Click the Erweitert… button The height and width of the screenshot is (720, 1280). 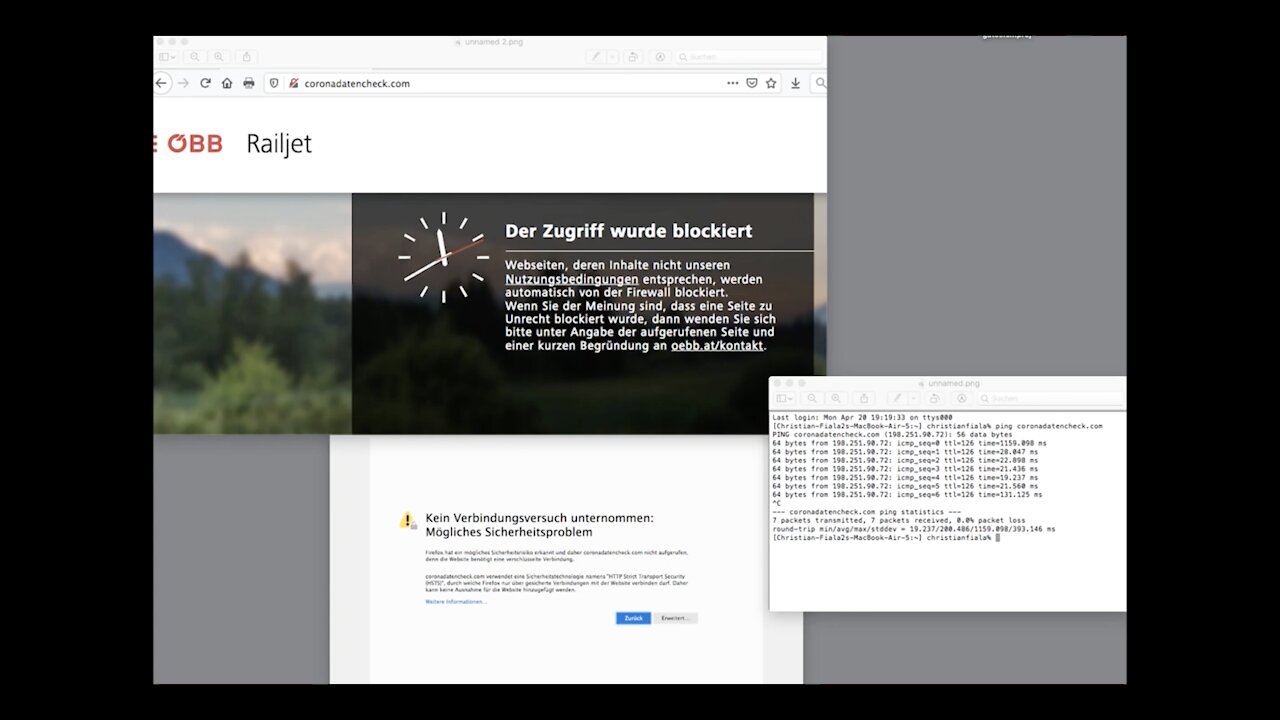point(676,618)
